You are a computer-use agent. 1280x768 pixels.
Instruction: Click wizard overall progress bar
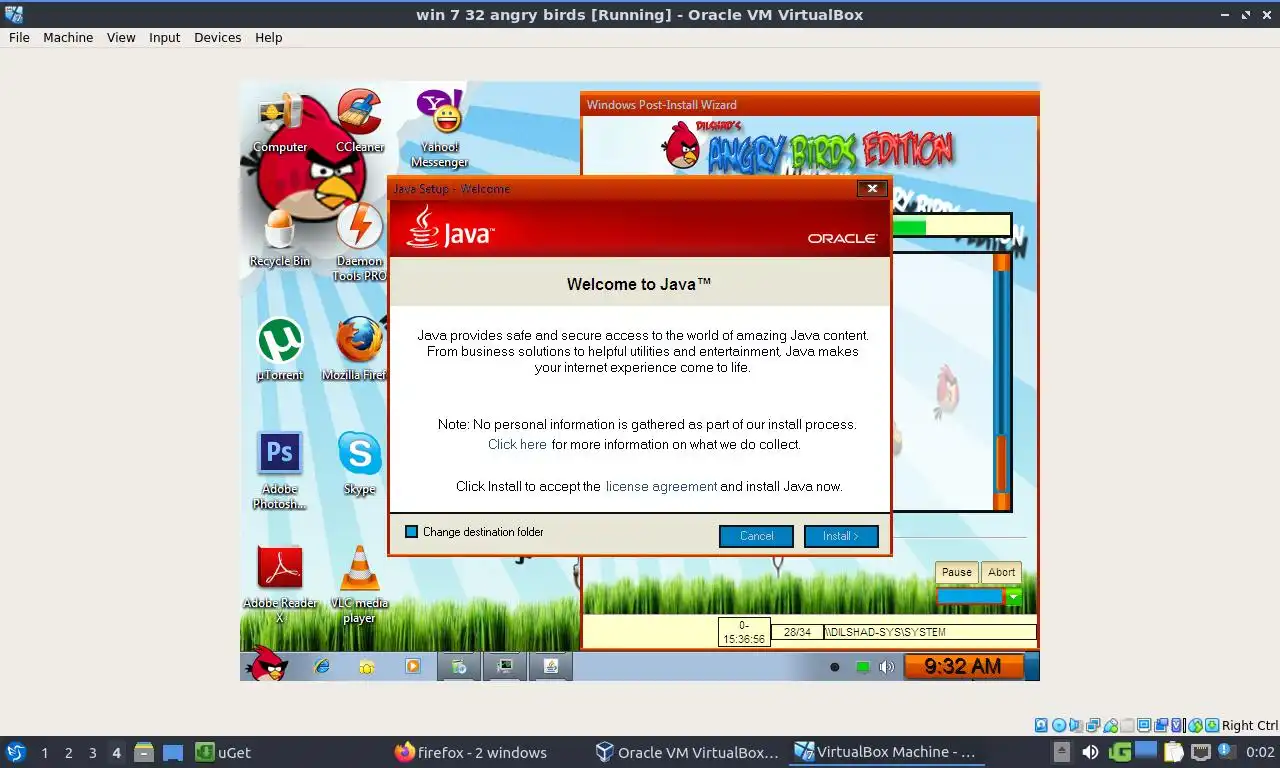pos(950,226)
